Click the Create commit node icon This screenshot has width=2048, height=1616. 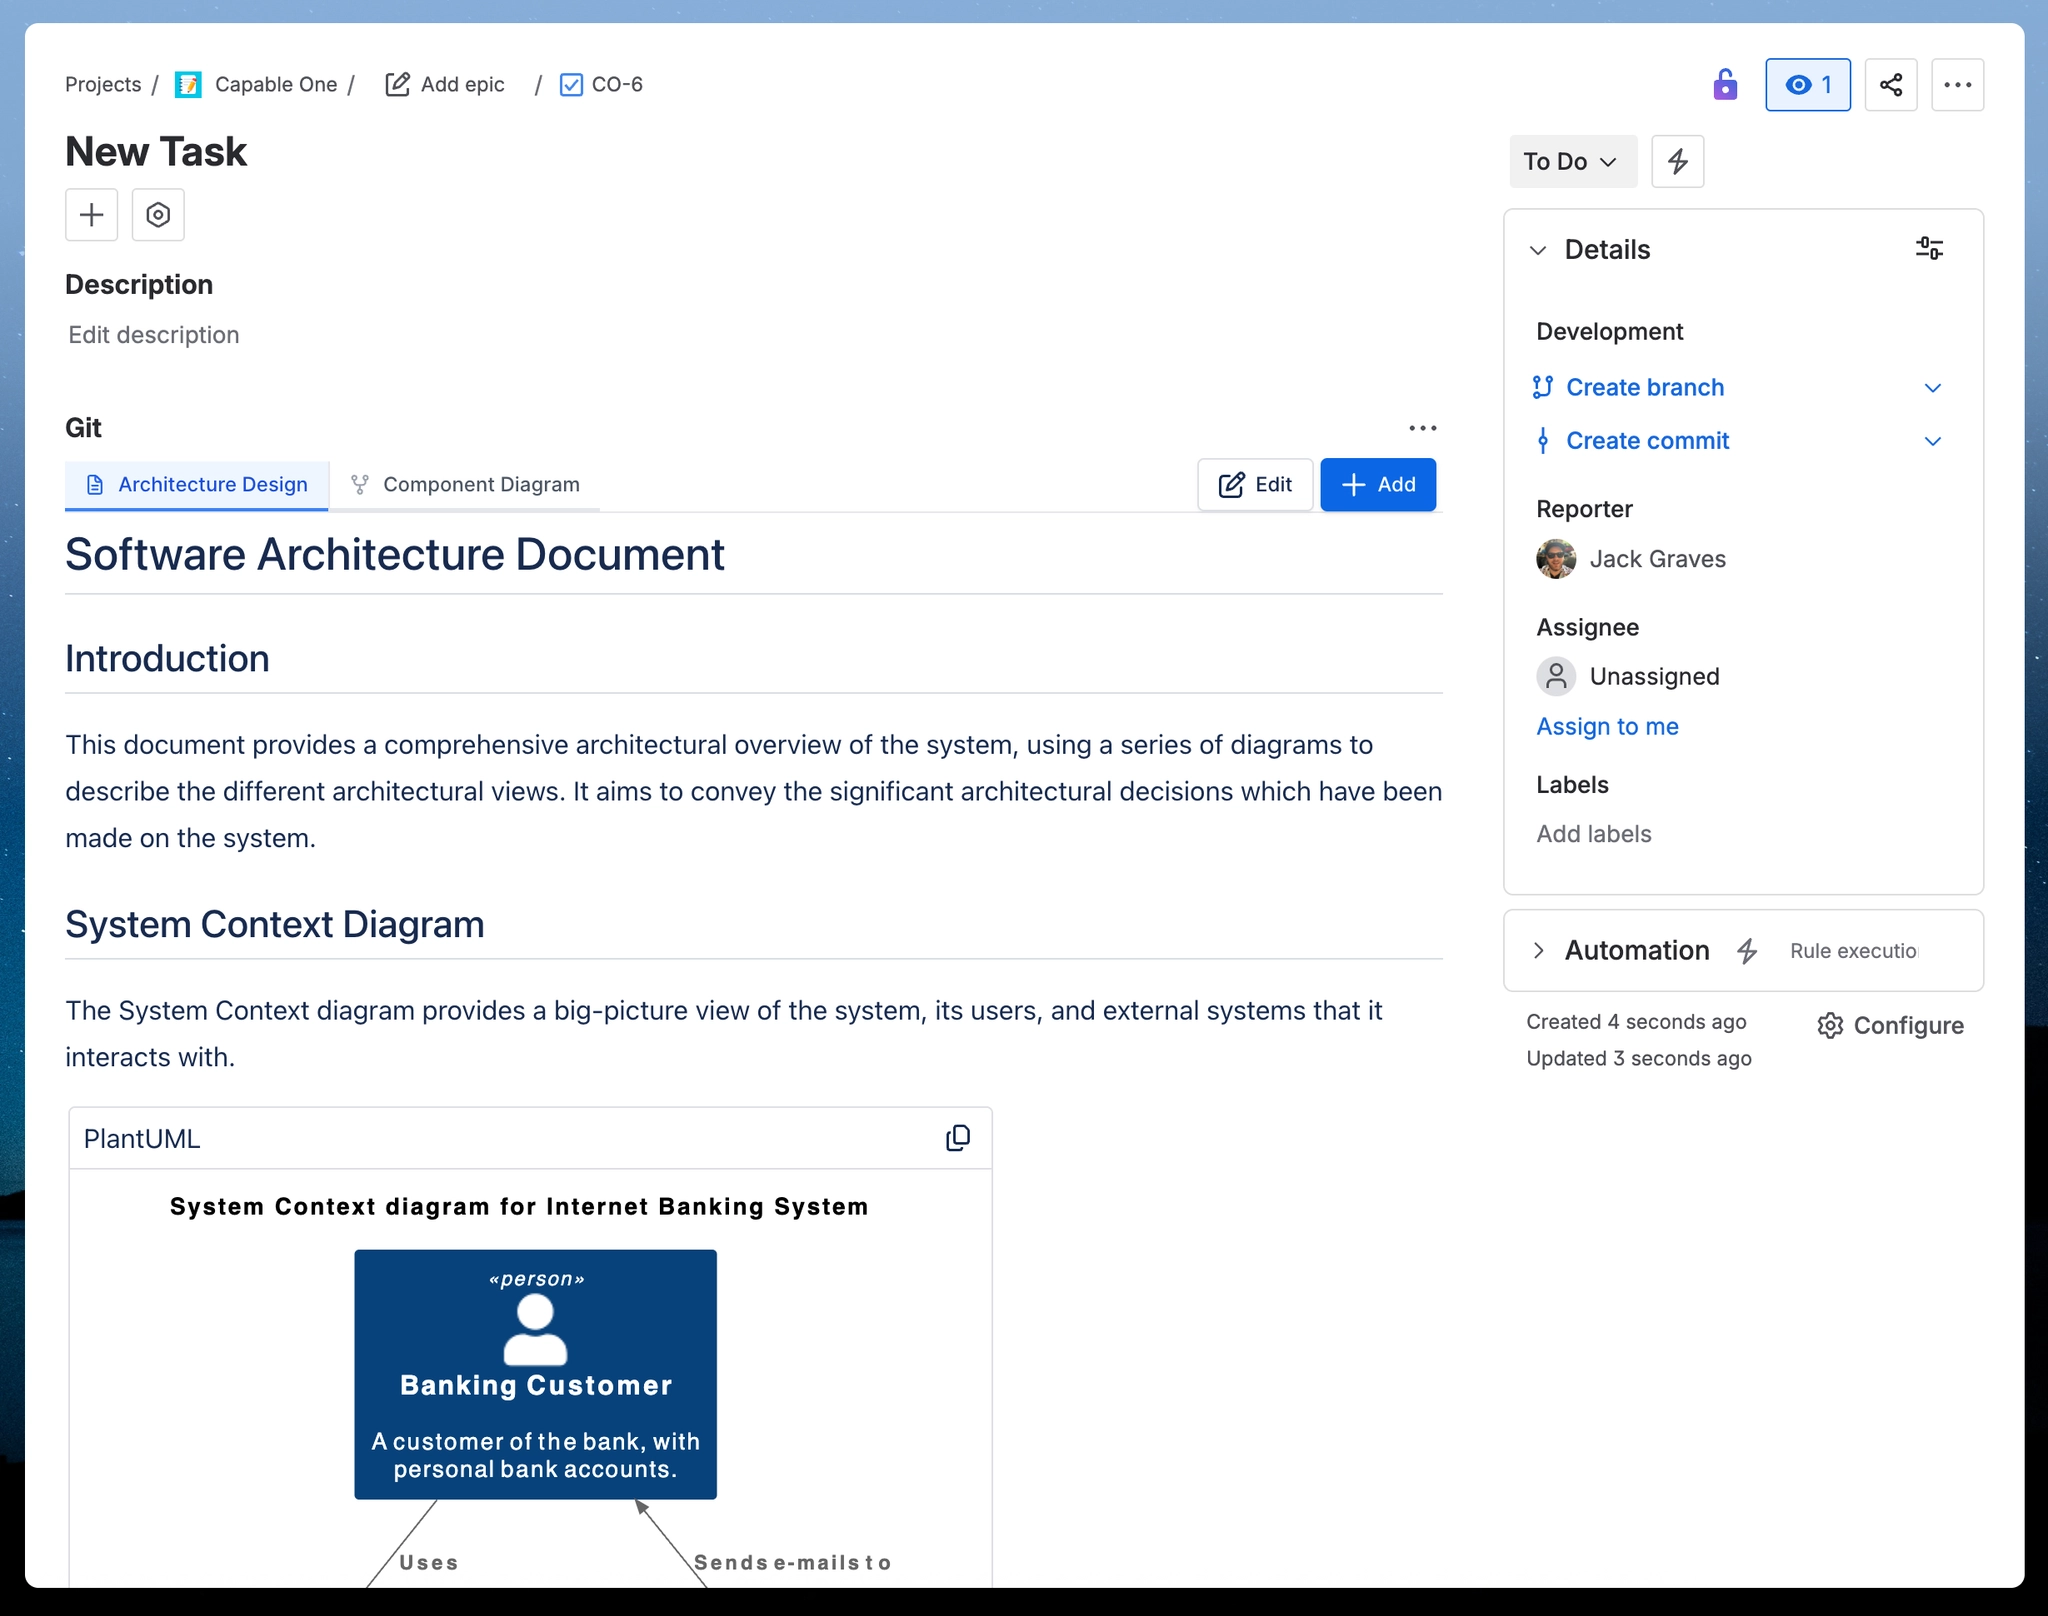pos(1543,441)
